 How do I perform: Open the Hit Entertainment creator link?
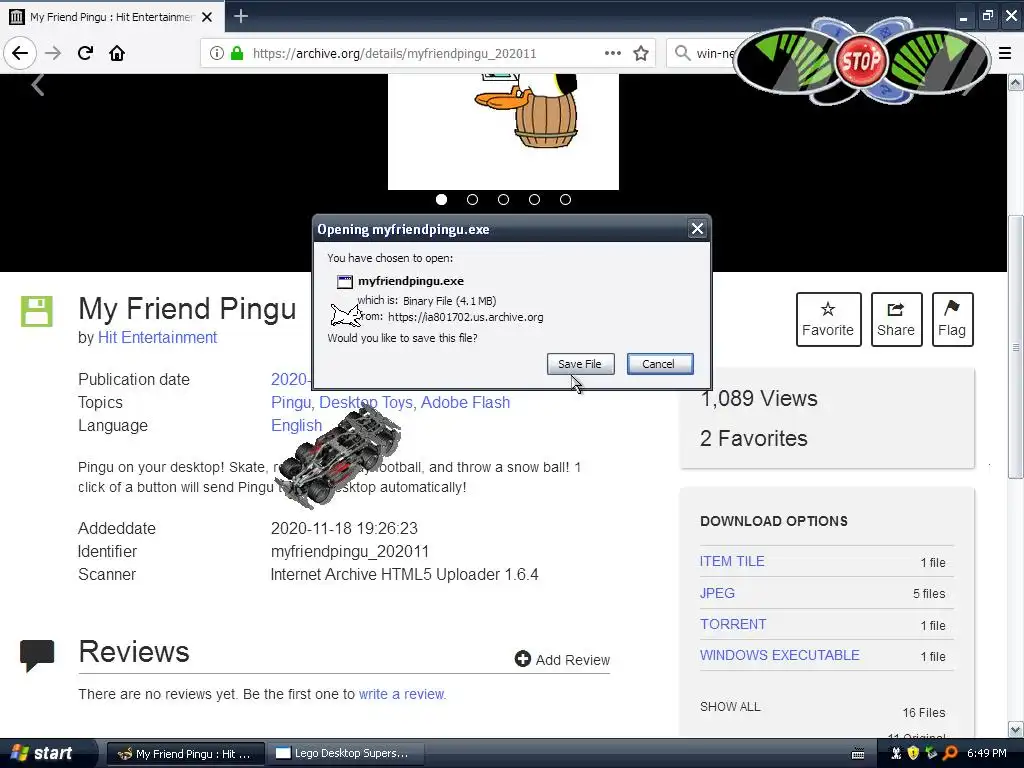157,338
